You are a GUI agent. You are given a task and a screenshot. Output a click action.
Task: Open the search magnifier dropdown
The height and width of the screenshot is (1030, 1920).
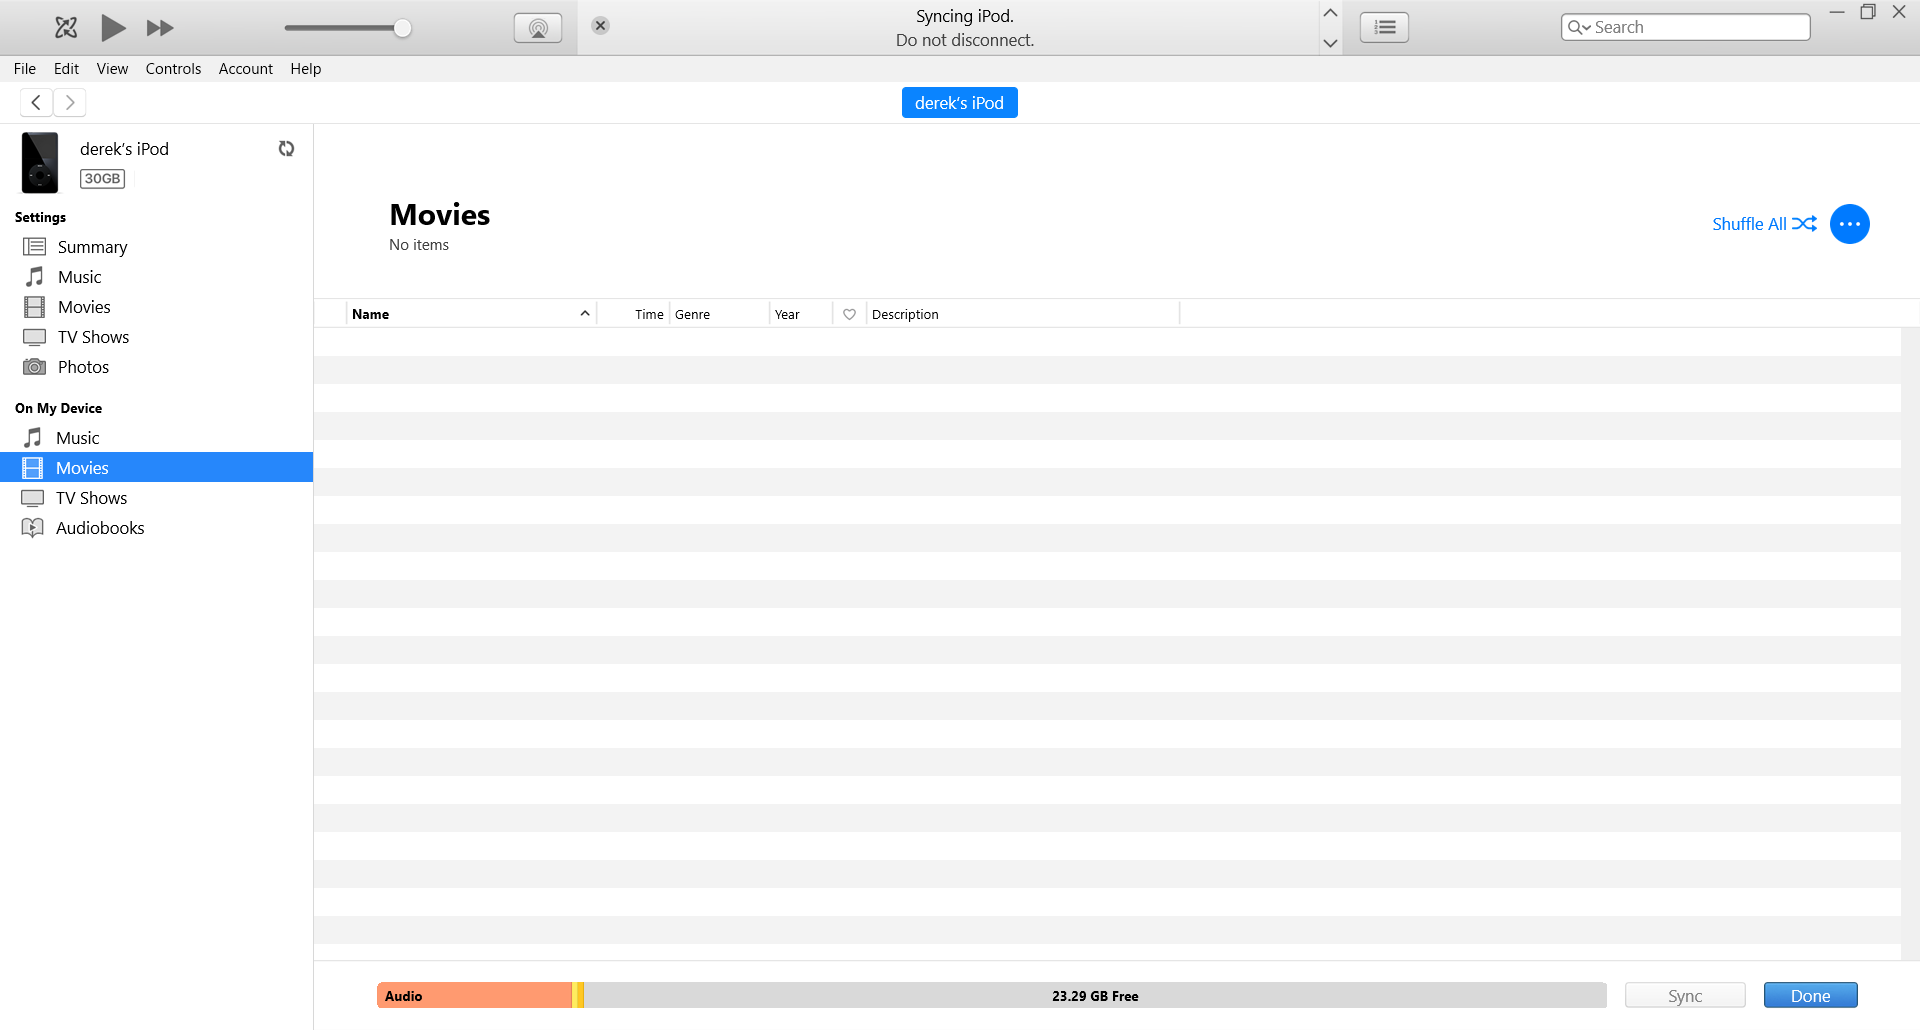tap(1579, 28)
